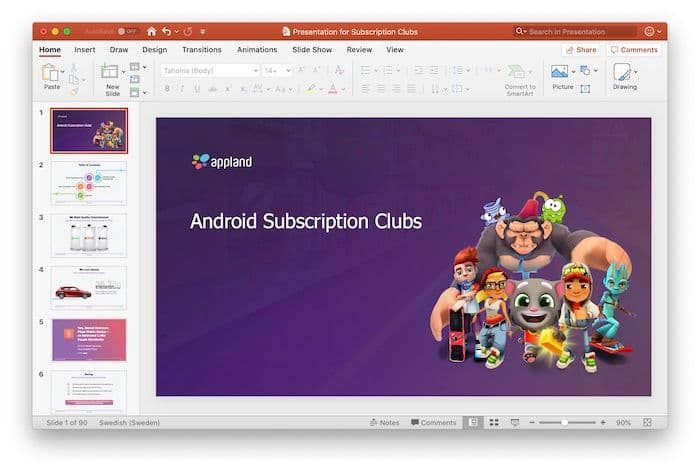
Task: Apply the font color
Action: (x=333, y=89)
